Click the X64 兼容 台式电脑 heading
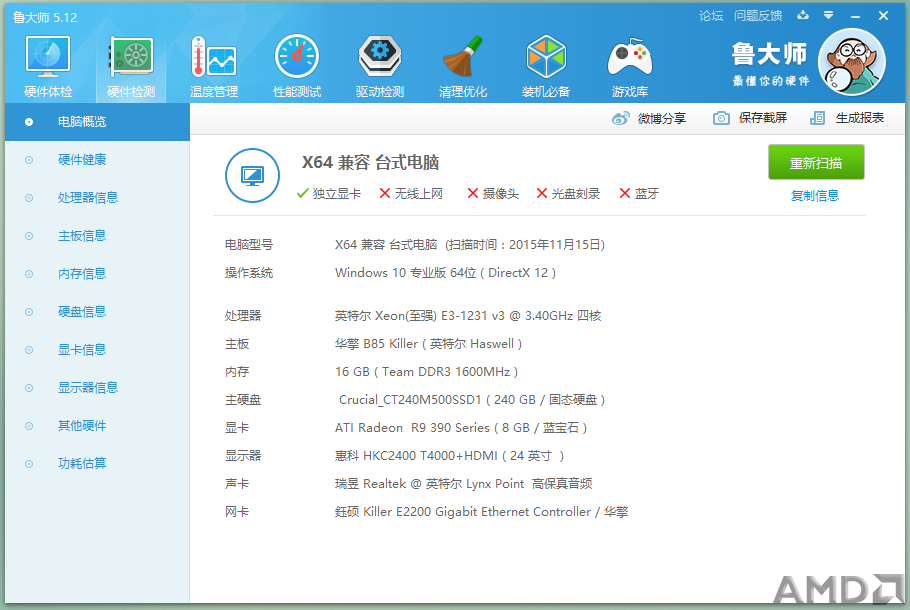 [x=370, y=163]
